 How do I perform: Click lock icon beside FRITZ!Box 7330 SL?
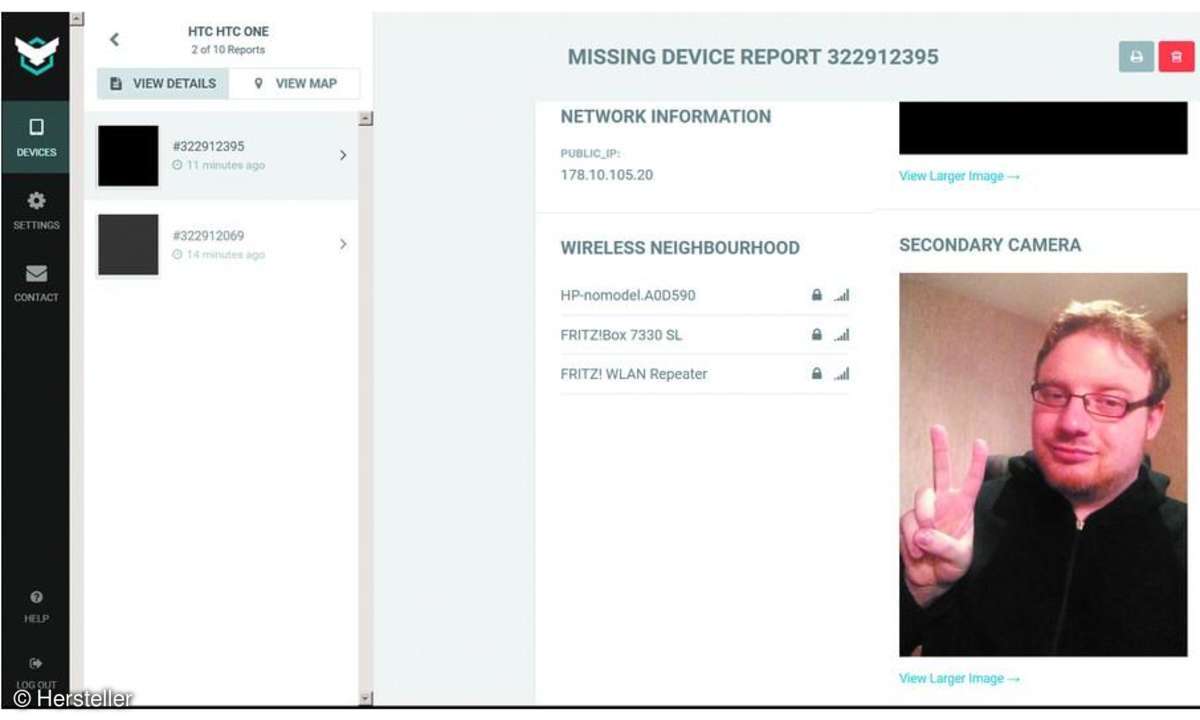tap(817, 335)
